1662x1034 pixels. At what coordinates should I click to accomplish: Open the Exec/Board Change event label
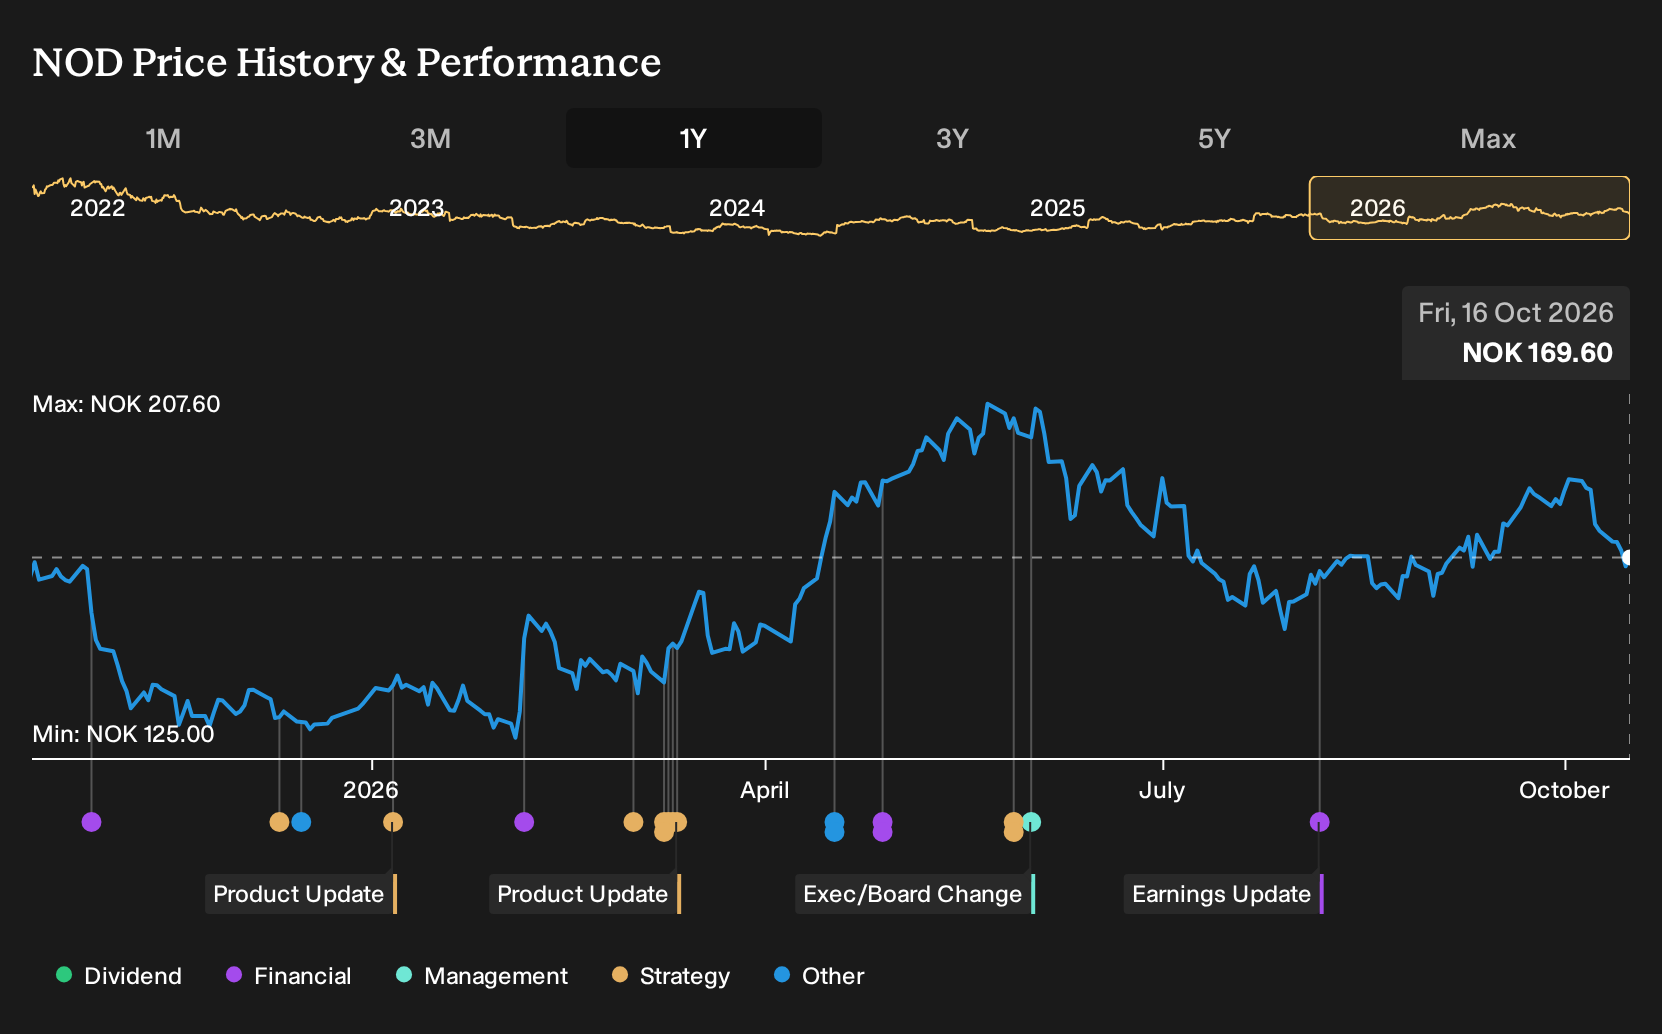pyautogui.click(x=915, y=894)
